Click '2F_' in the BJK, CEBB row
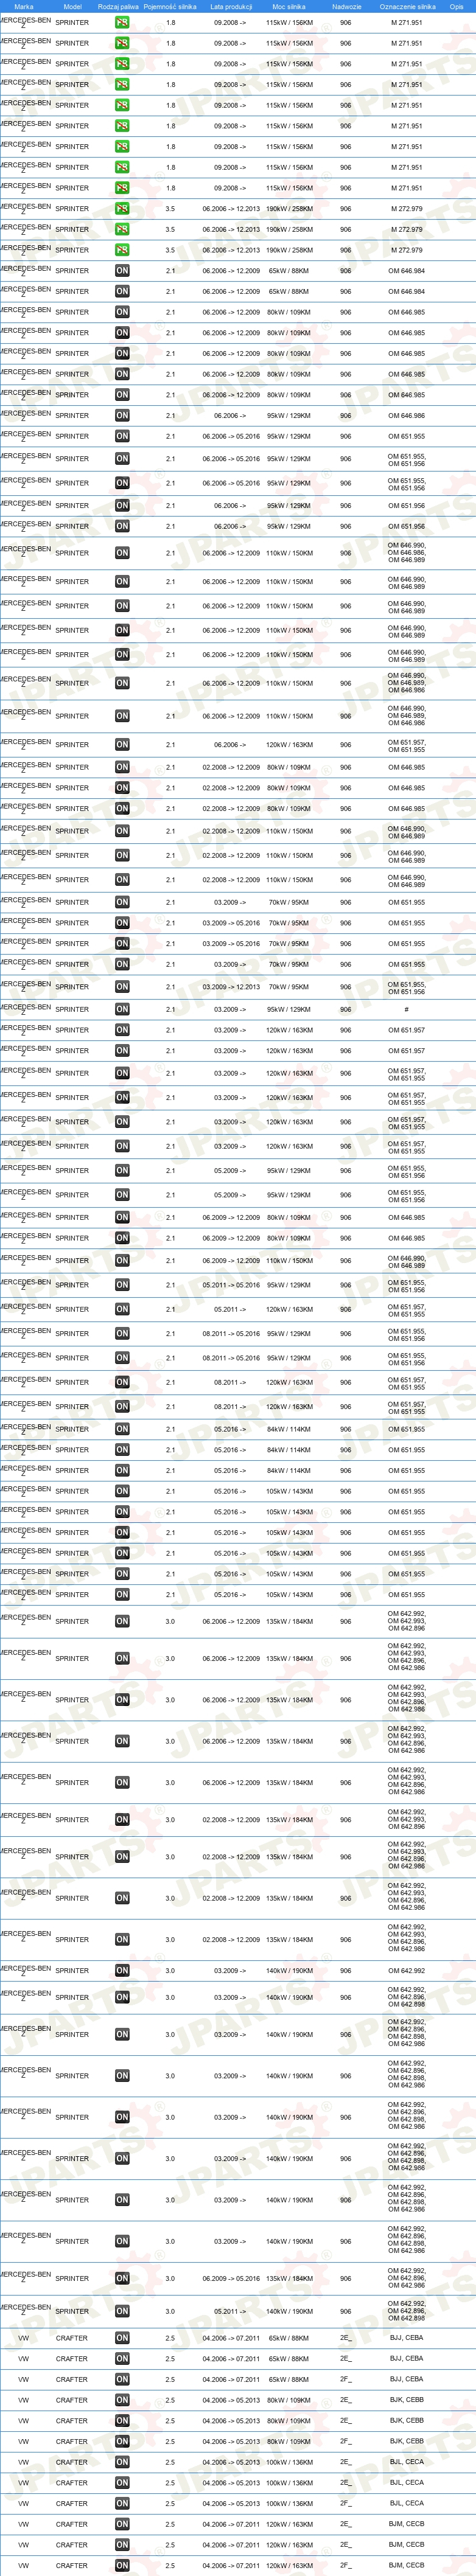This screenshot has width=476, height=2576. coord(345,2441)
